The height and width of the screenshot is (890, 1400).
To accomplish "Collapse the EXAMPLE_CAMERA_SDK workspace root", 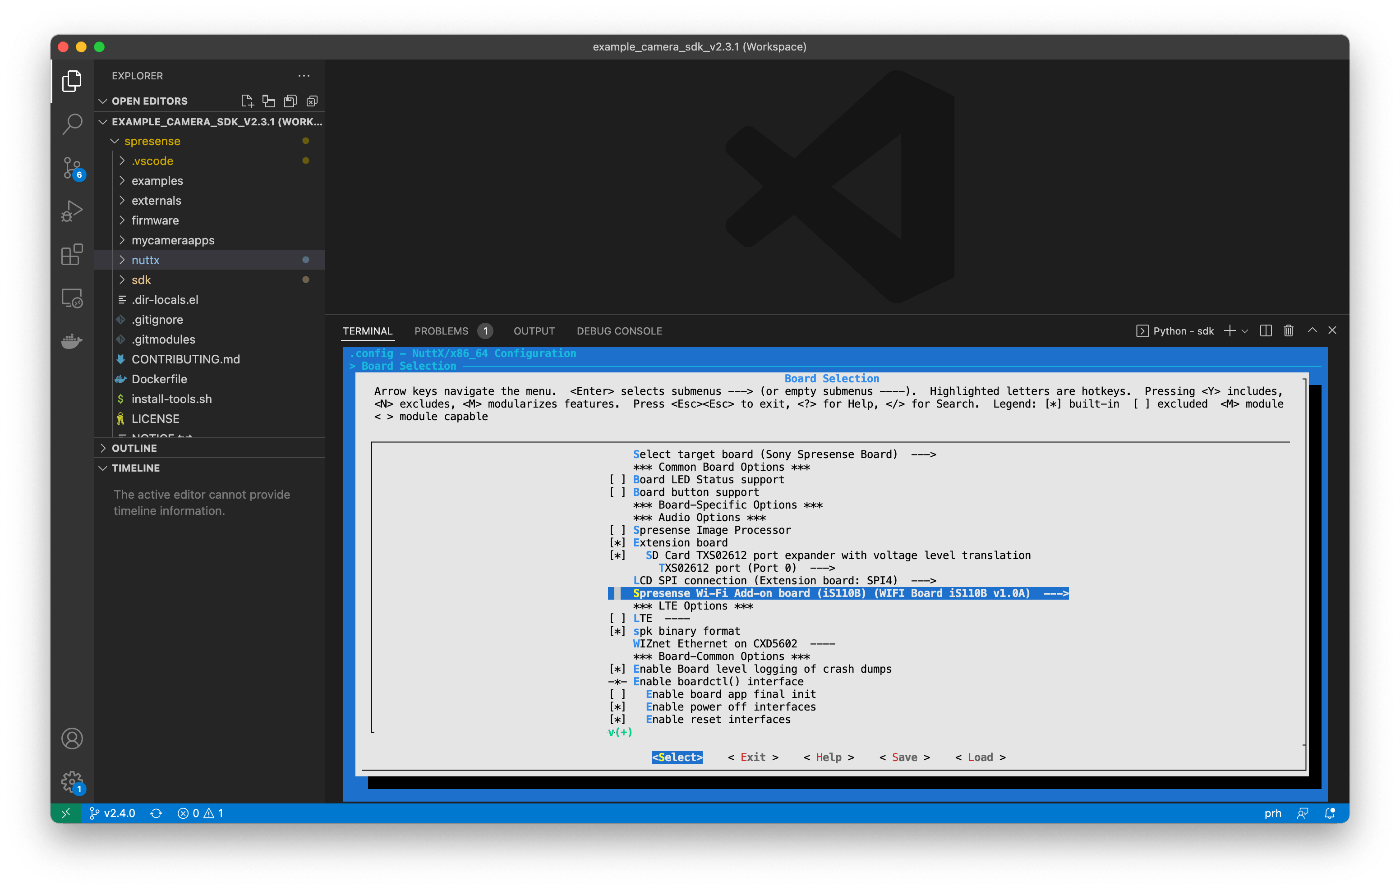I will click(x=103, y=122).
